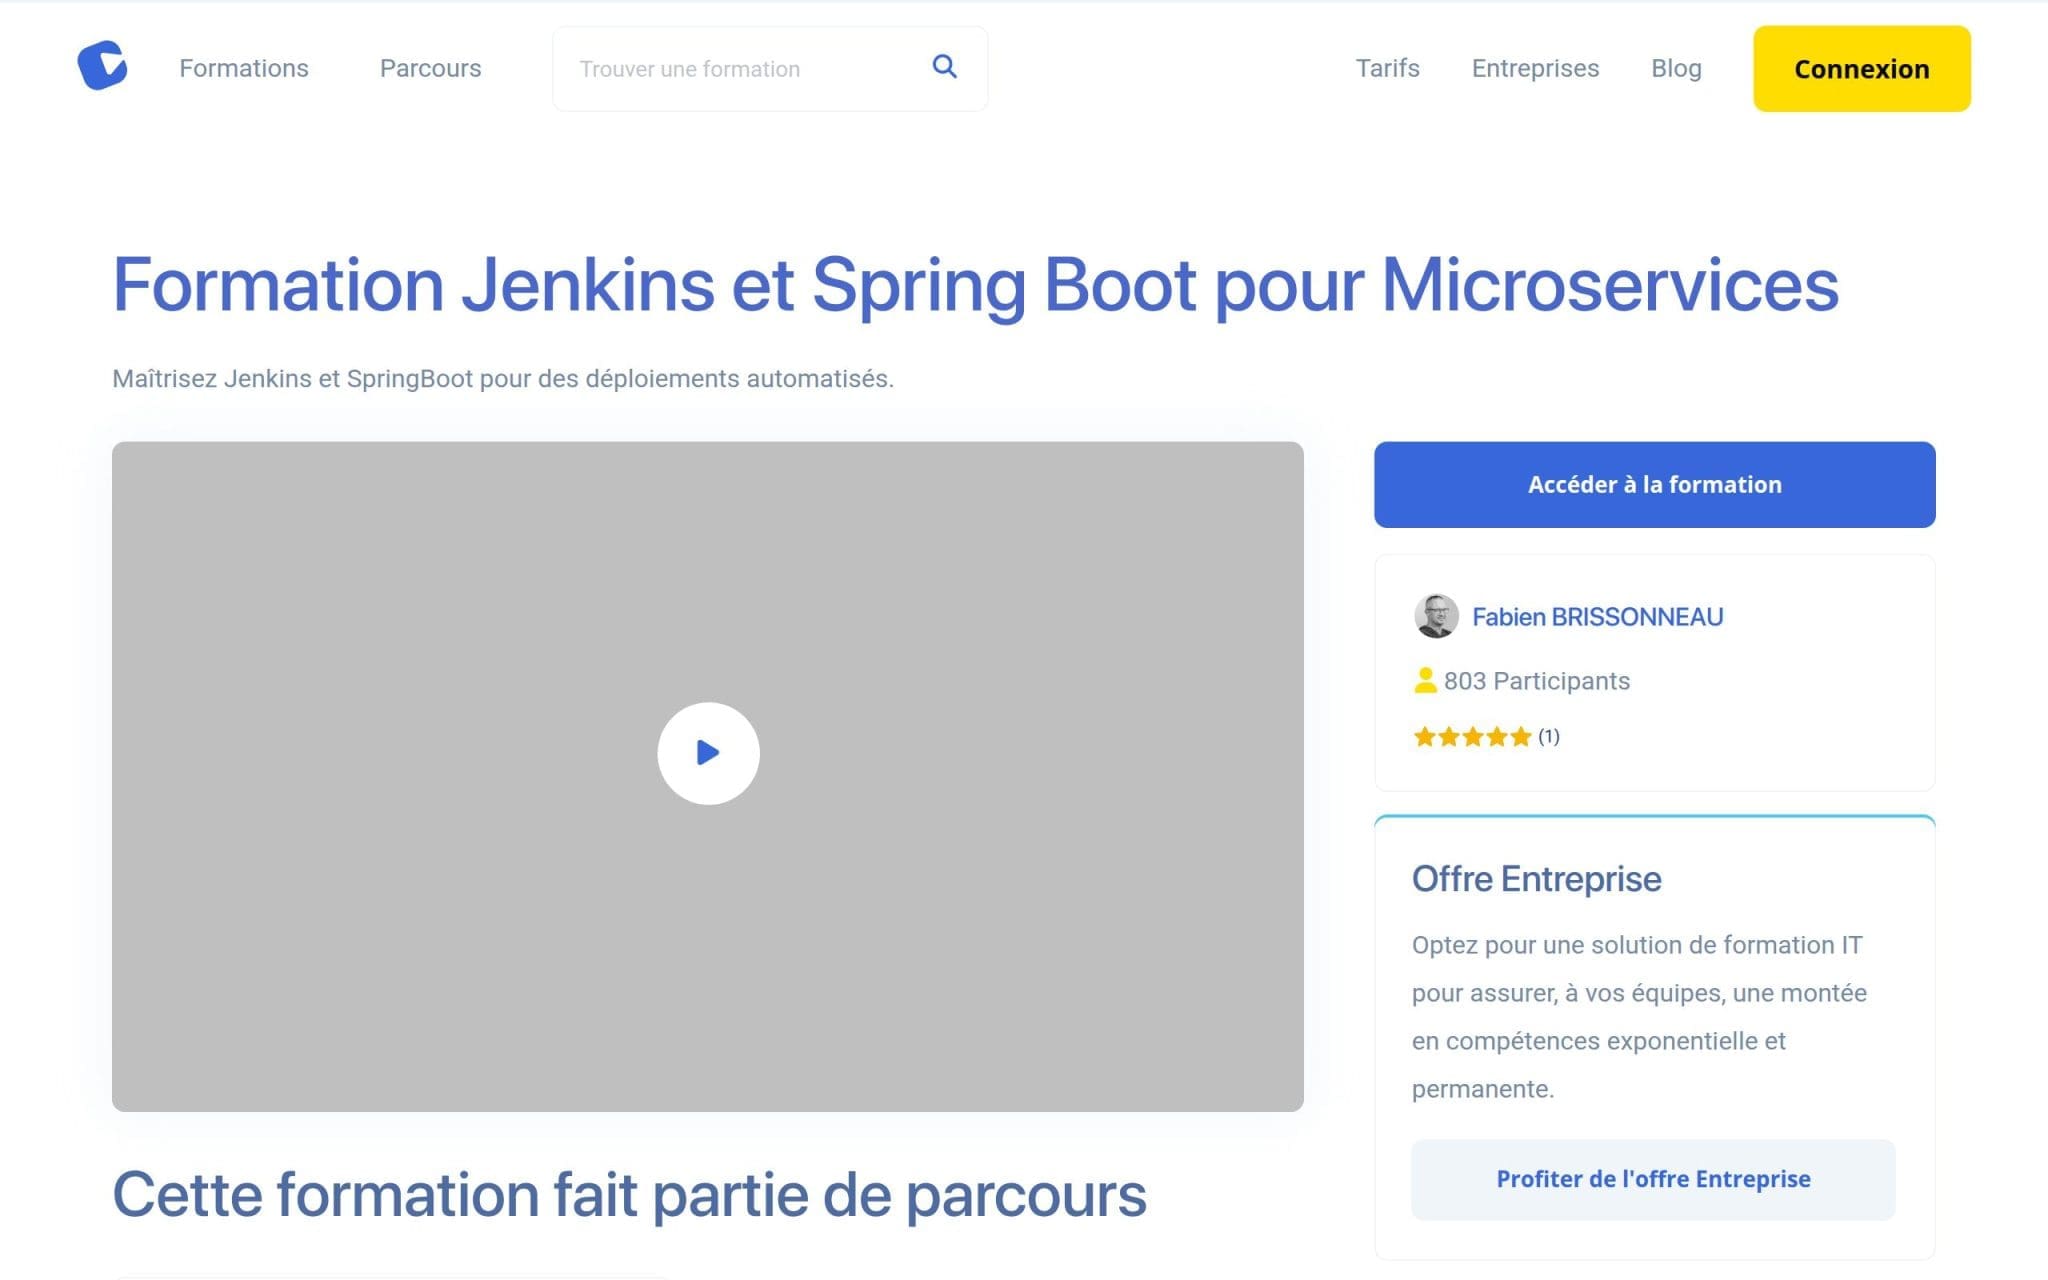
Task: Click Accéder à la formation button
Action: pos(1654,485)
